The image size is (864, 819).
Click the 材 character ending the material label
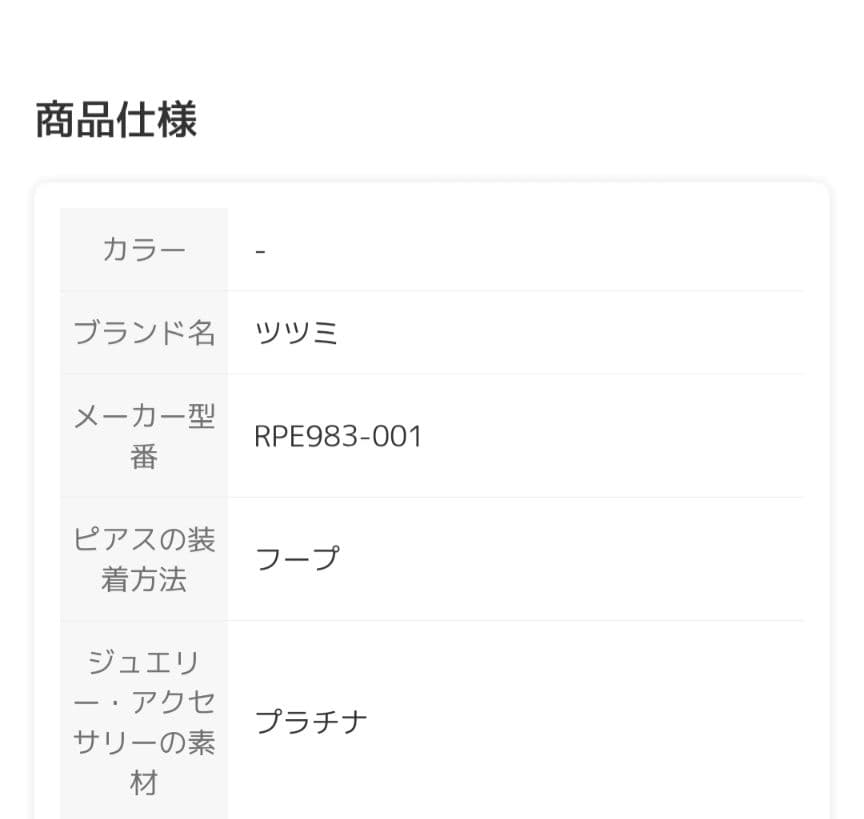pyautogui.click(x=144, y=783)
